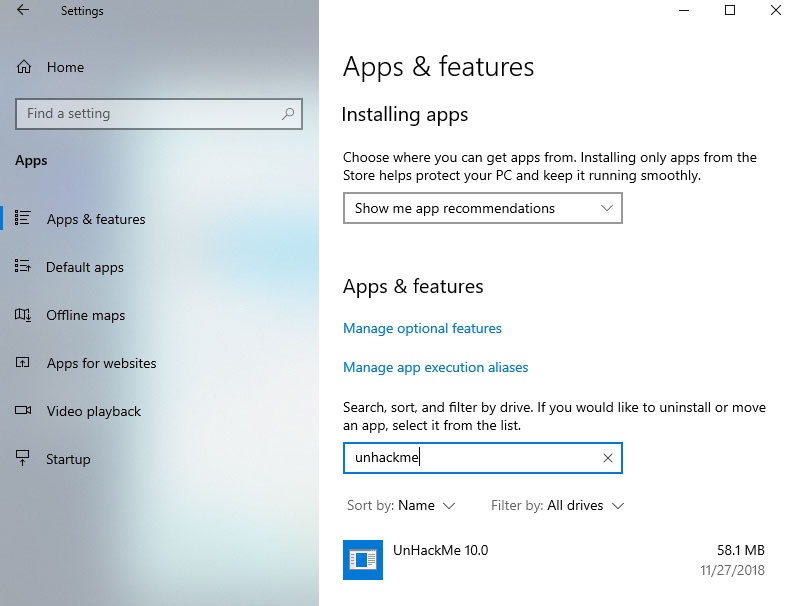Image resolution: width=795 pixels, height=606 pixels.
Task: Click the Apps & features list icon
Action: coord(22,218)
